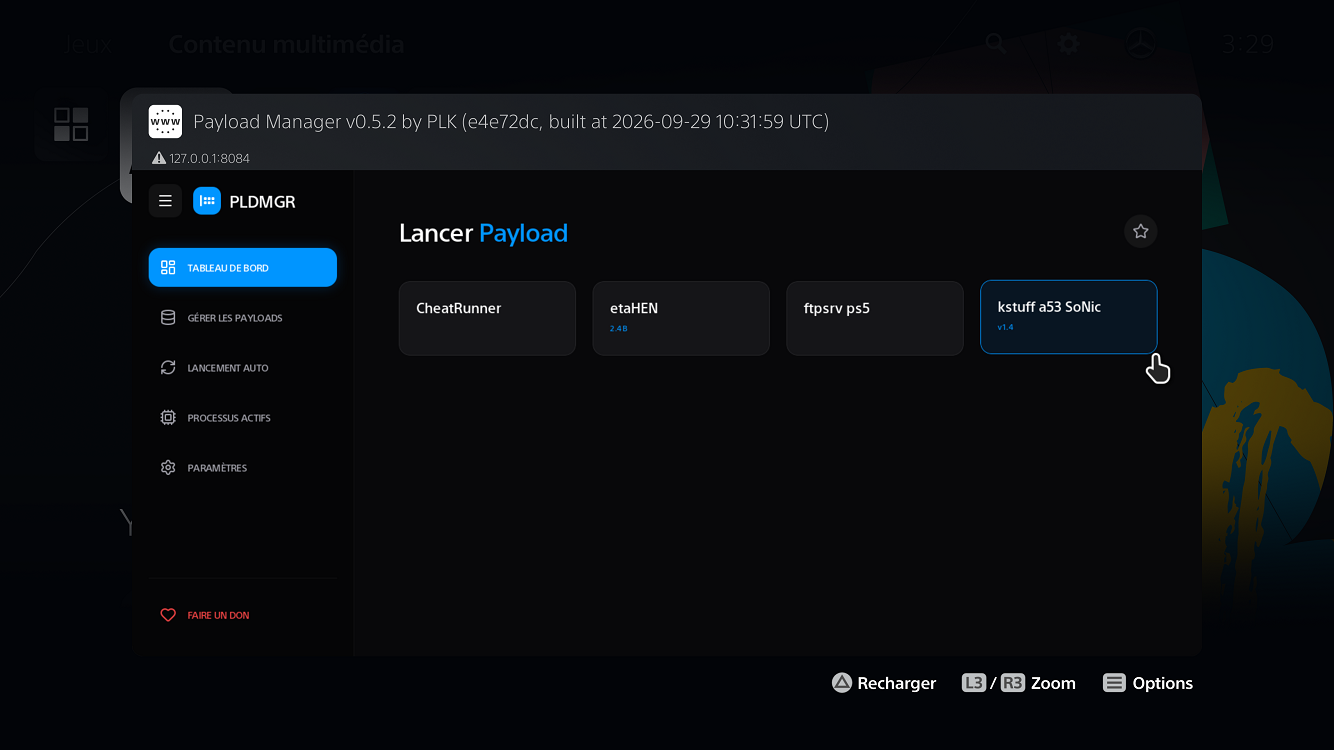Launch the kstuff a53 SoNic payload
The image size is (1334, 750).
(1069, 317)
